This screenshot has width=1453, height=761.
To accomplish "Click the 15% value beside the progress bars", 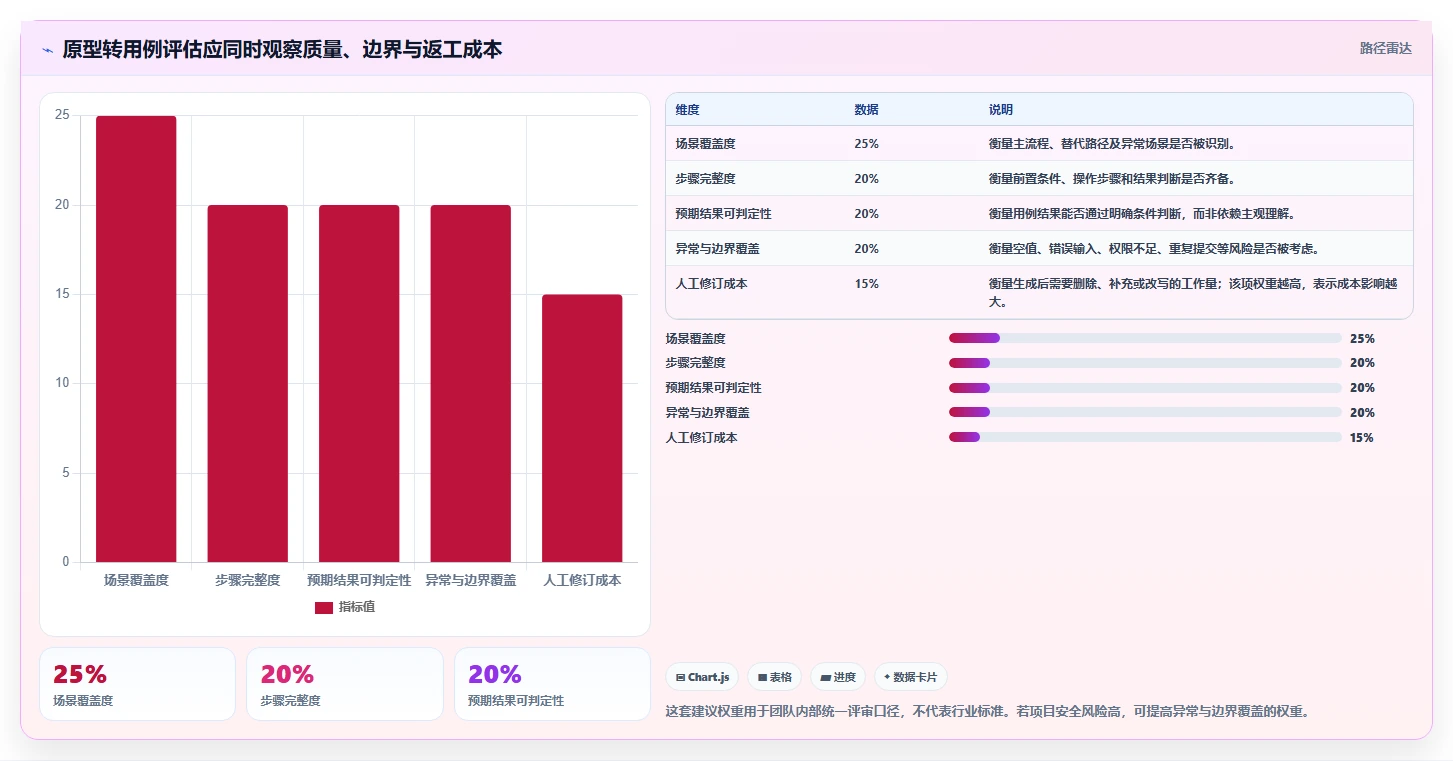I will point(1362,437).
